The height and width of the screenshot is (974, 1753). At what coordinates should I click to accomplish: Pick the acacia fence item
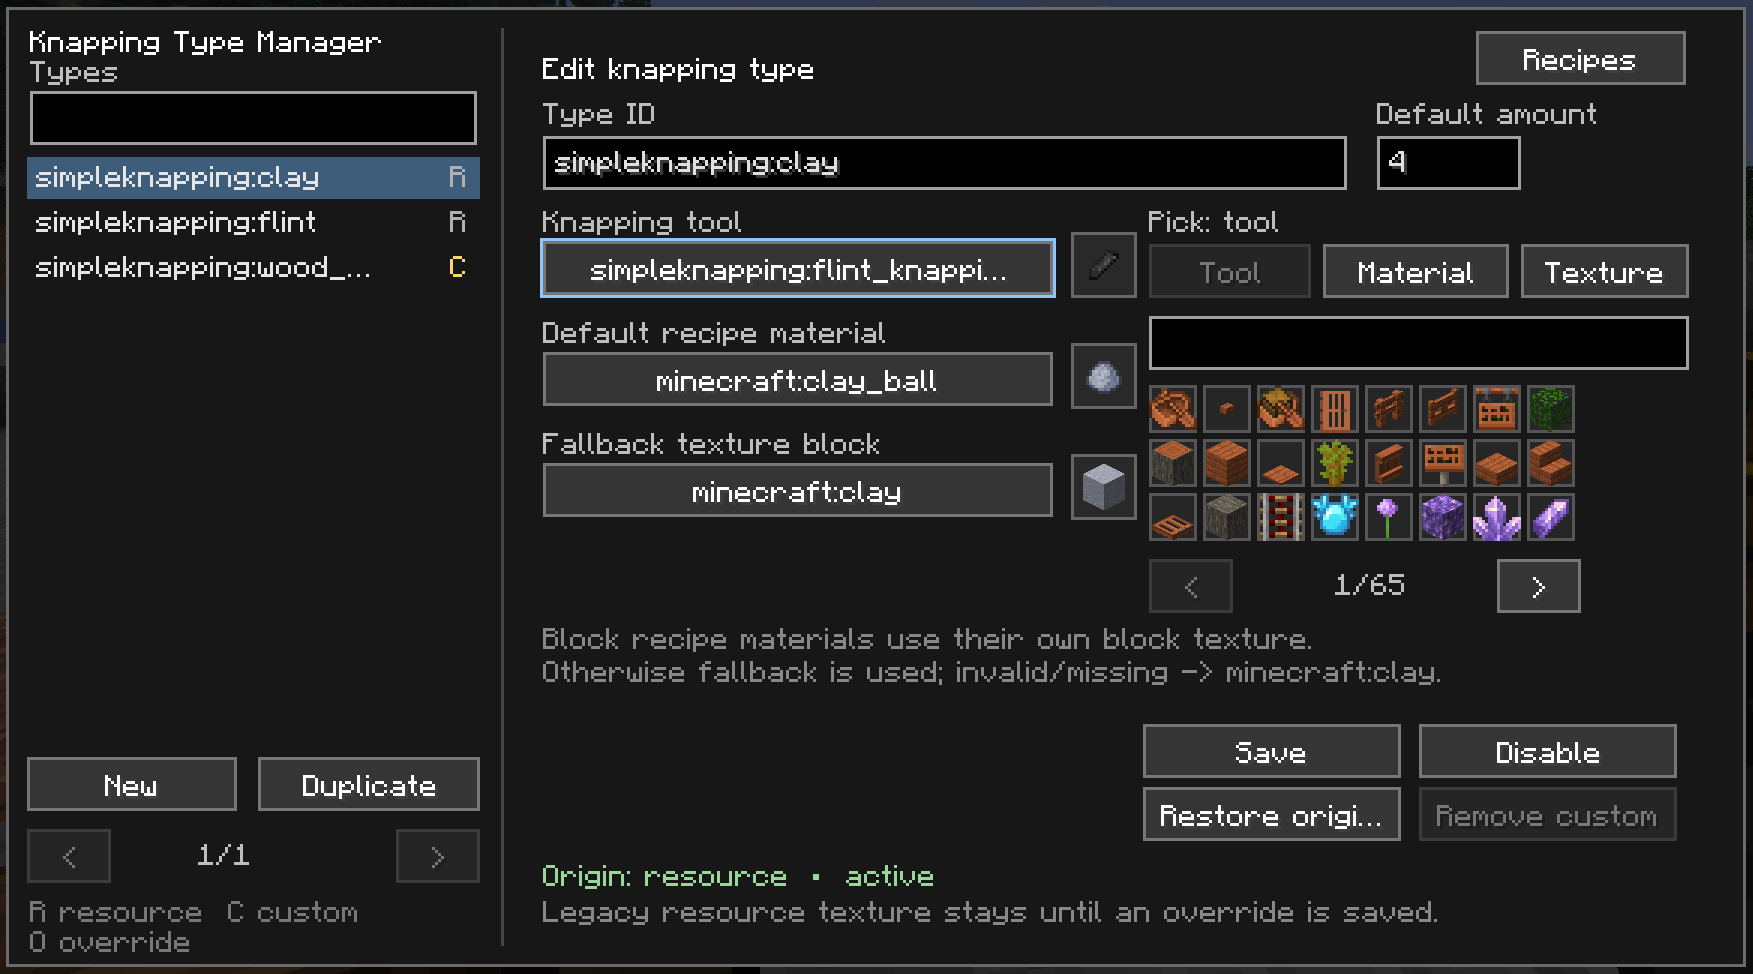1389,409
